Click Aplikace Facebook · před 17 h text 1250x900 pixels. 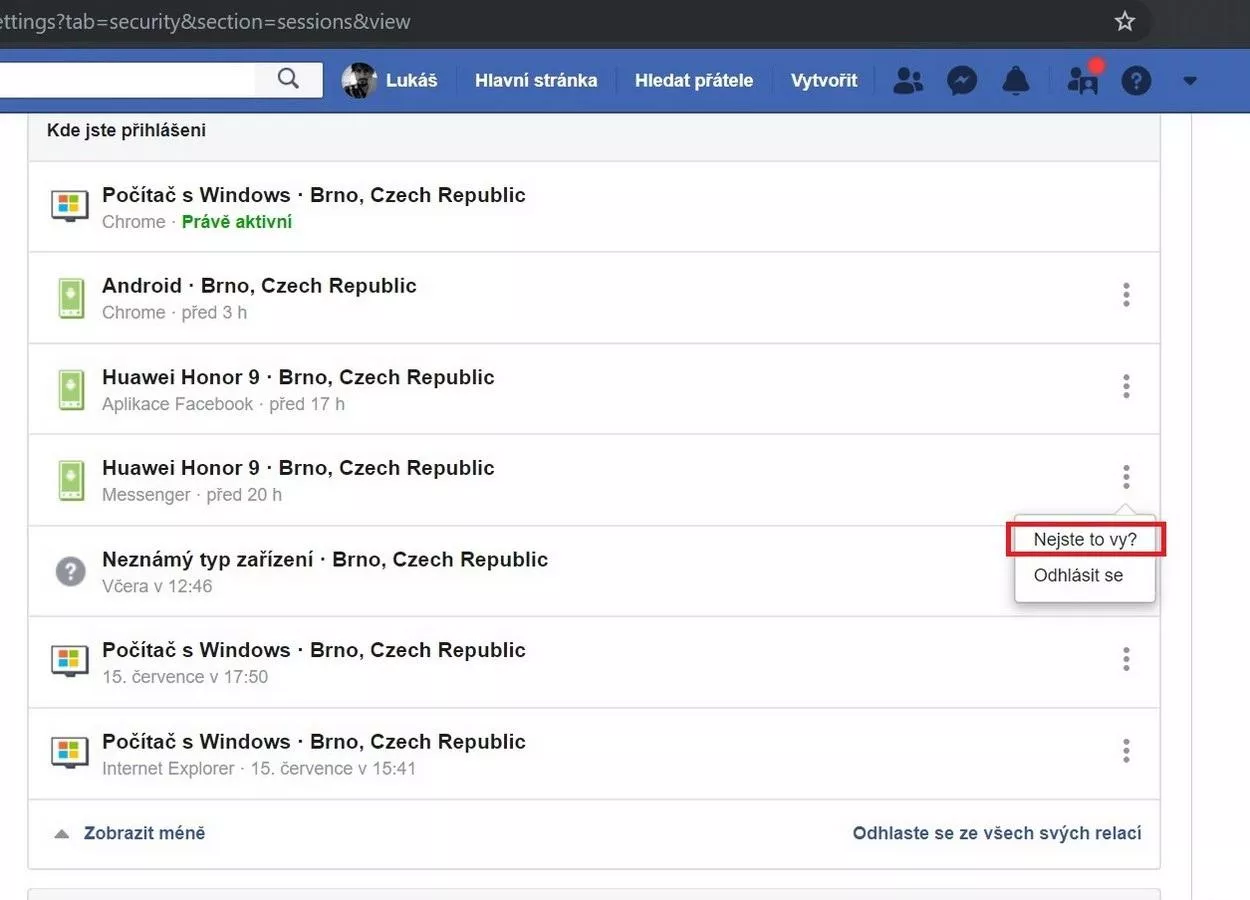pos(223,404)
